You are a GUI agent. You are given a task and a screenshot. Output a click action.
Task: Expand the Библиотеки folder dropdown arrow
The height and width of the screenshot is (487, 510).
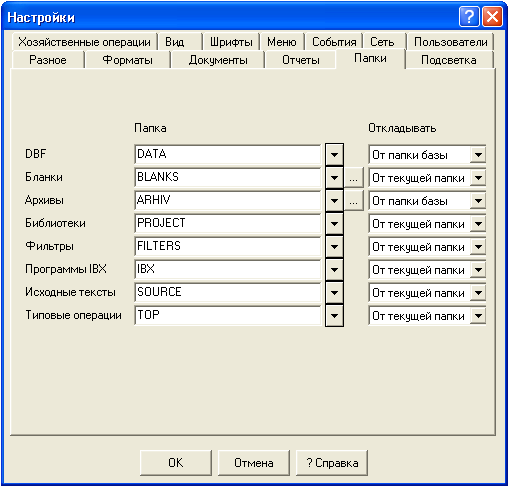pyautogui.click(x=334, y=224)
